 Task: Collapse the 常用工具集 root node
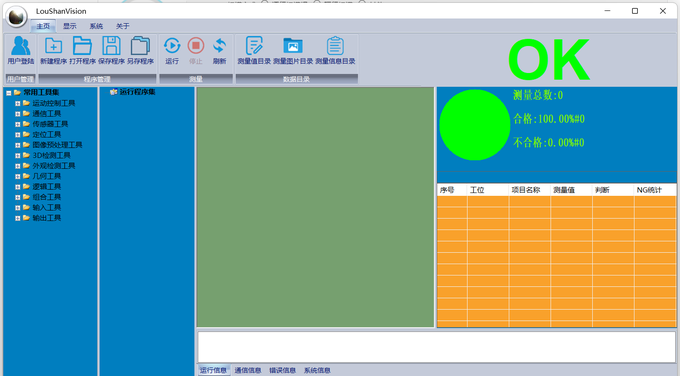pos(9,93)
